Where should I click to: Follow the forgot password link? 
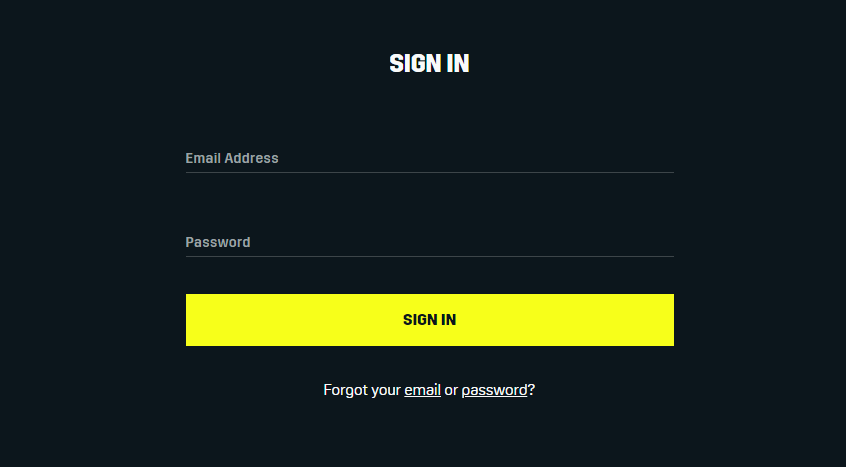(x=494, y=390)
